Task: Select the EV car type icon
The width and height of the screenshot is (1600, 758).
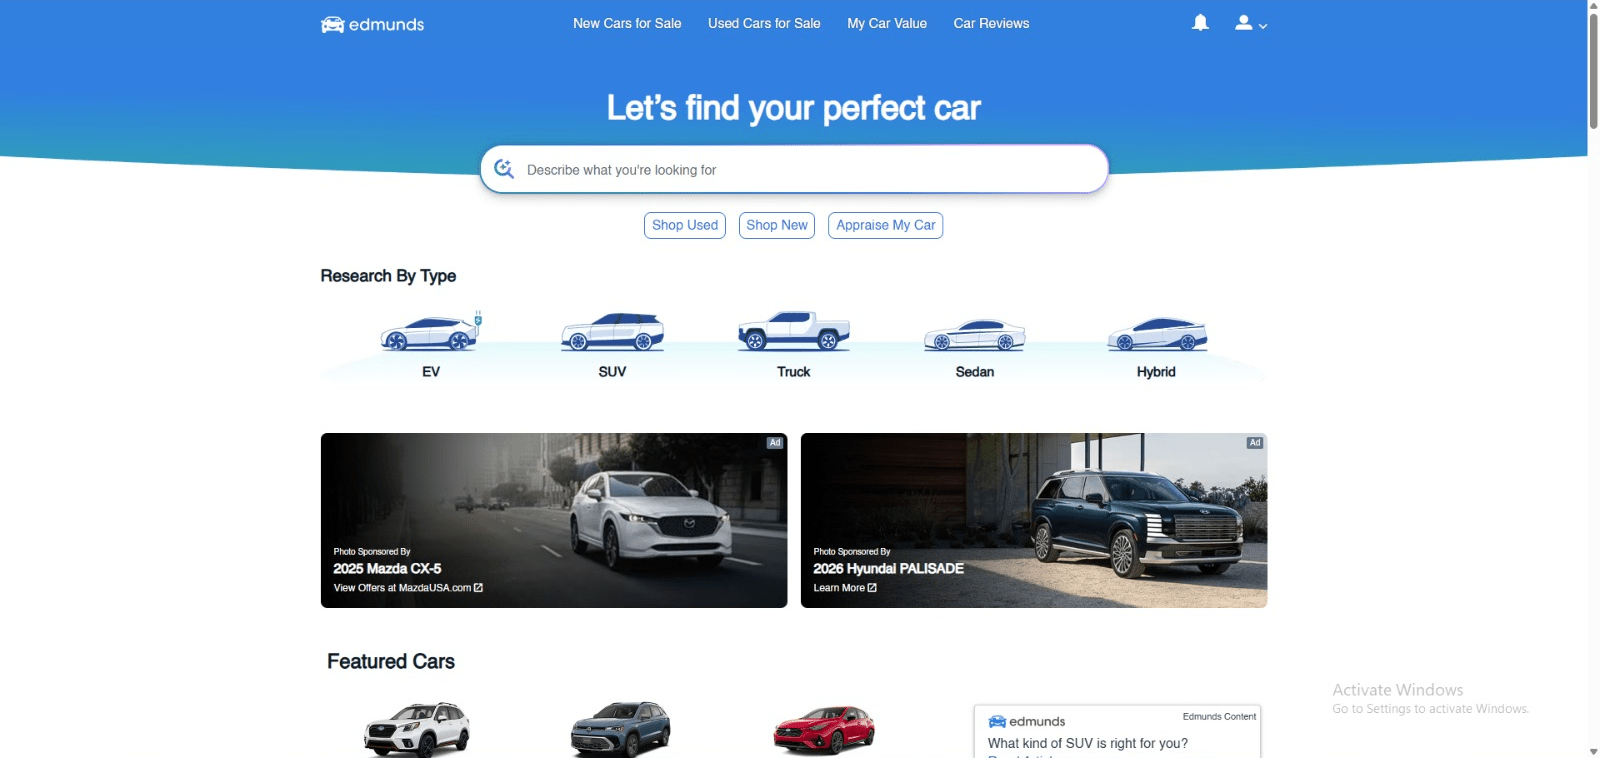Action: tap(431, 332)
